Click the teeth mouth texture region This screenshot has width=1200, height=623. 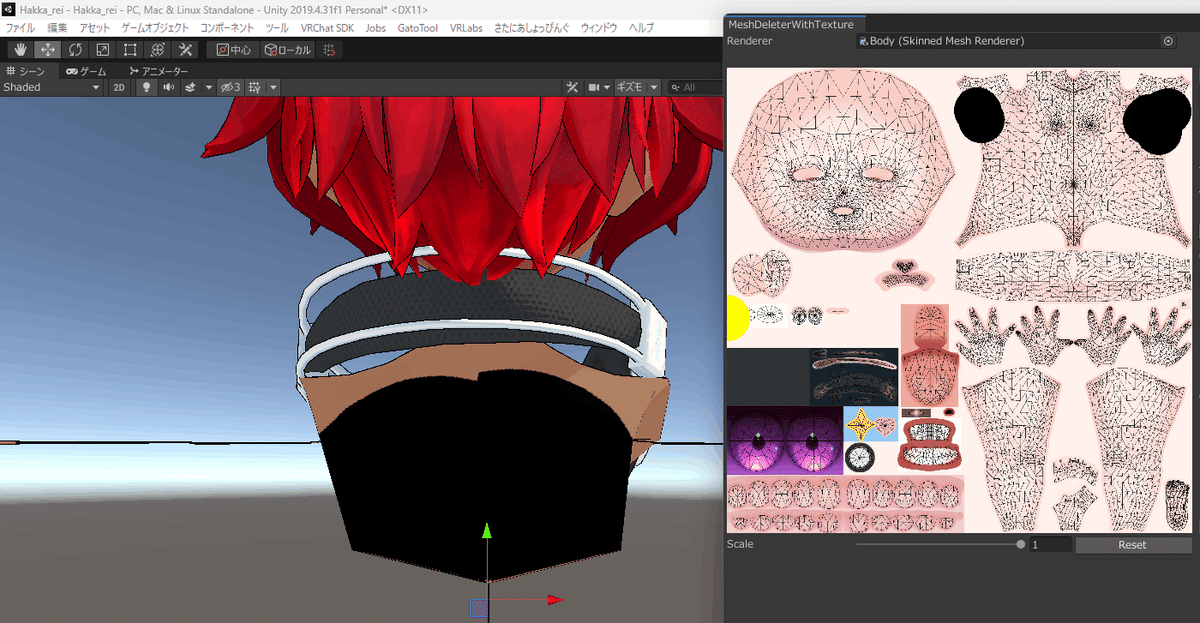click(x=929, y=442)
